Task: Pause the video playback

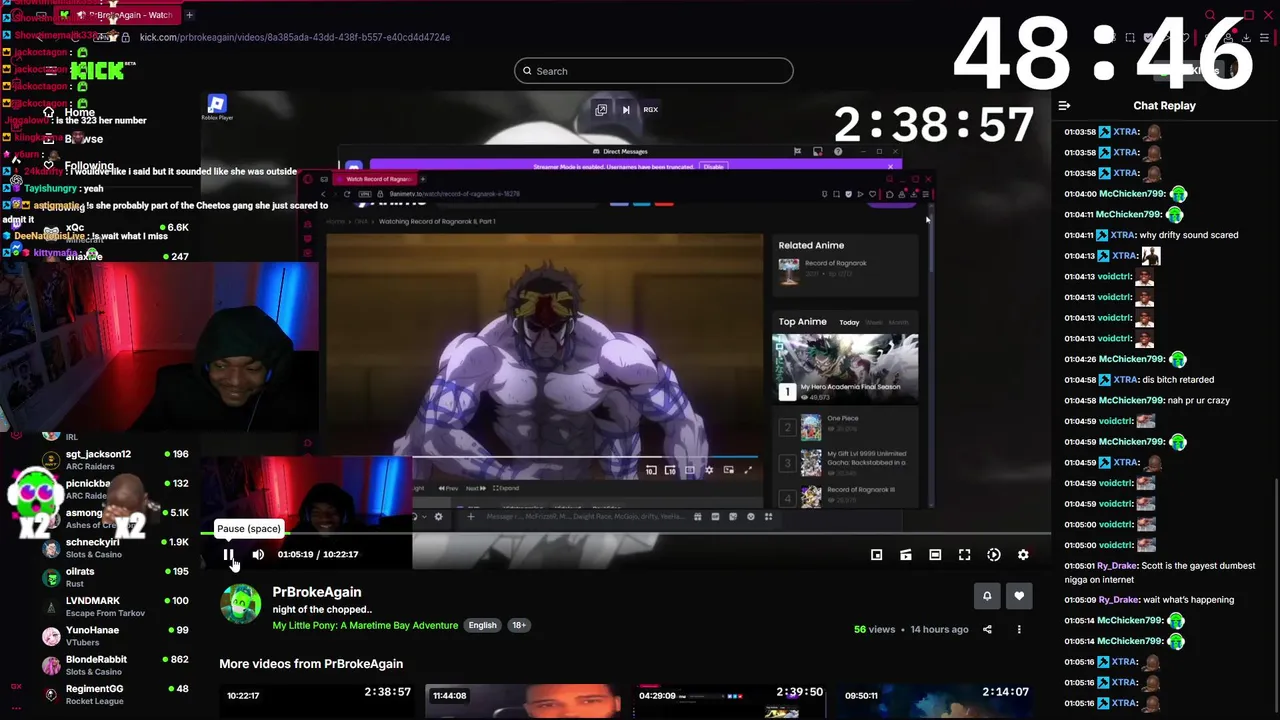Action: click(x=228, y=554)
